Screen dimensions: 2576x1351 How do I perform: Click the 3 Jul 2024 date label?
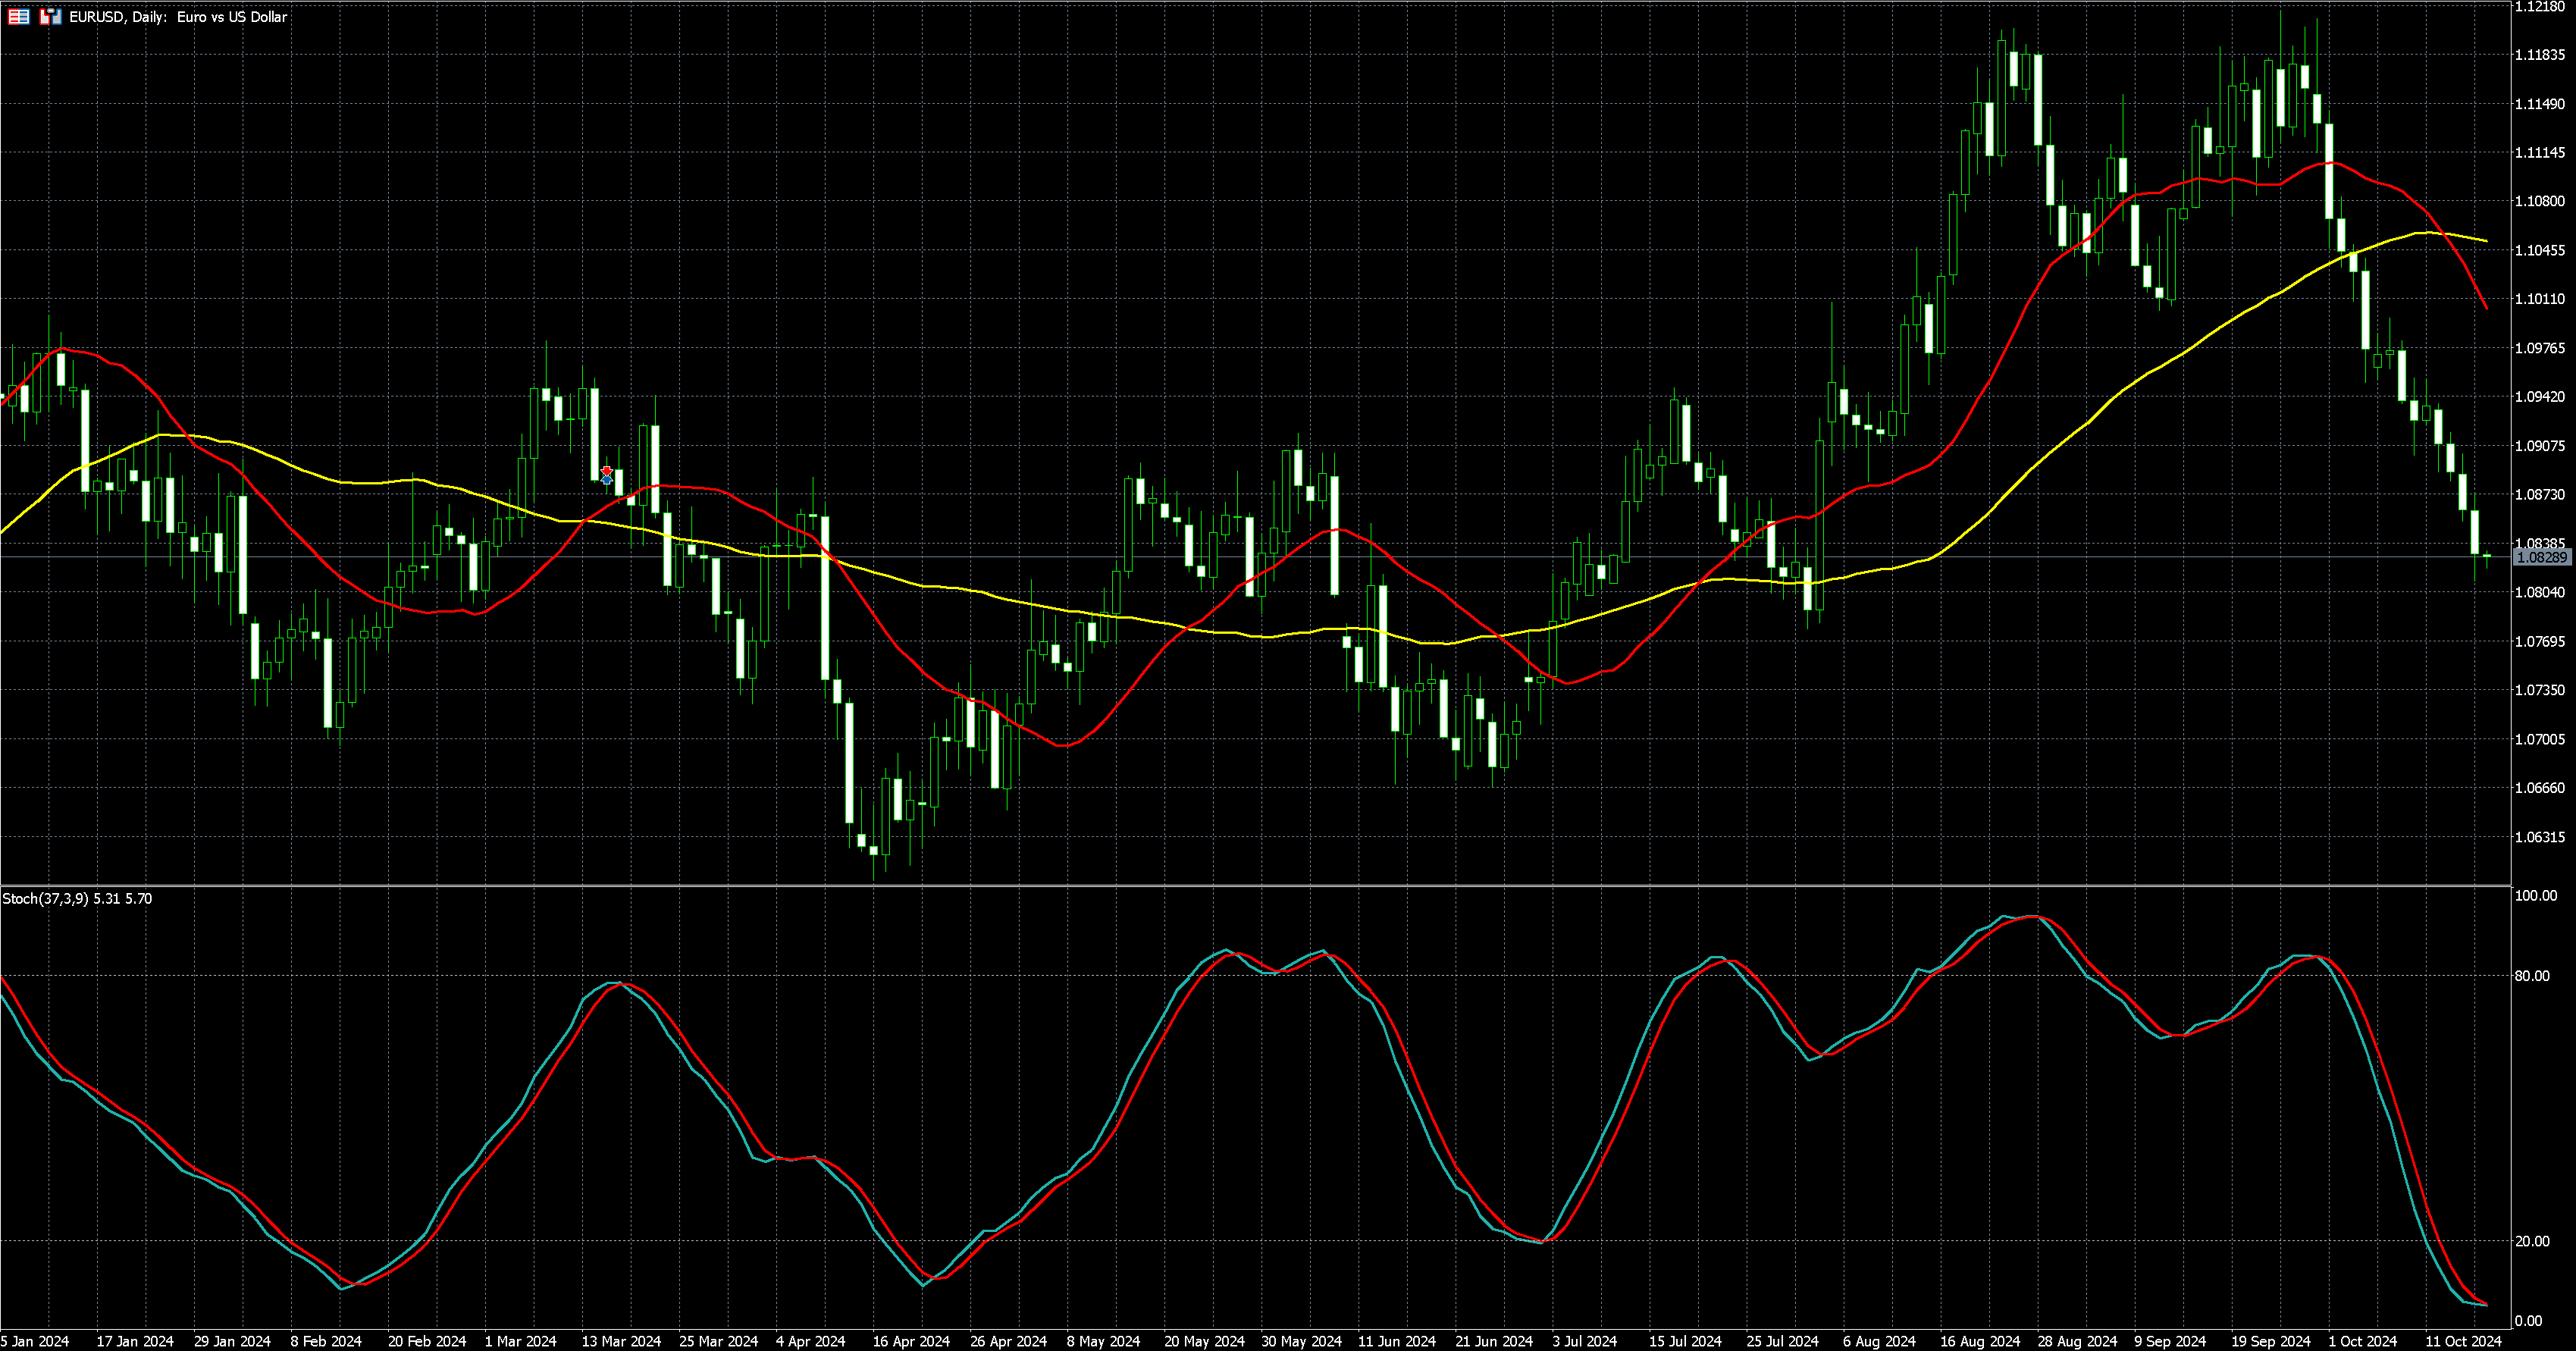tap(1584, 1341)
